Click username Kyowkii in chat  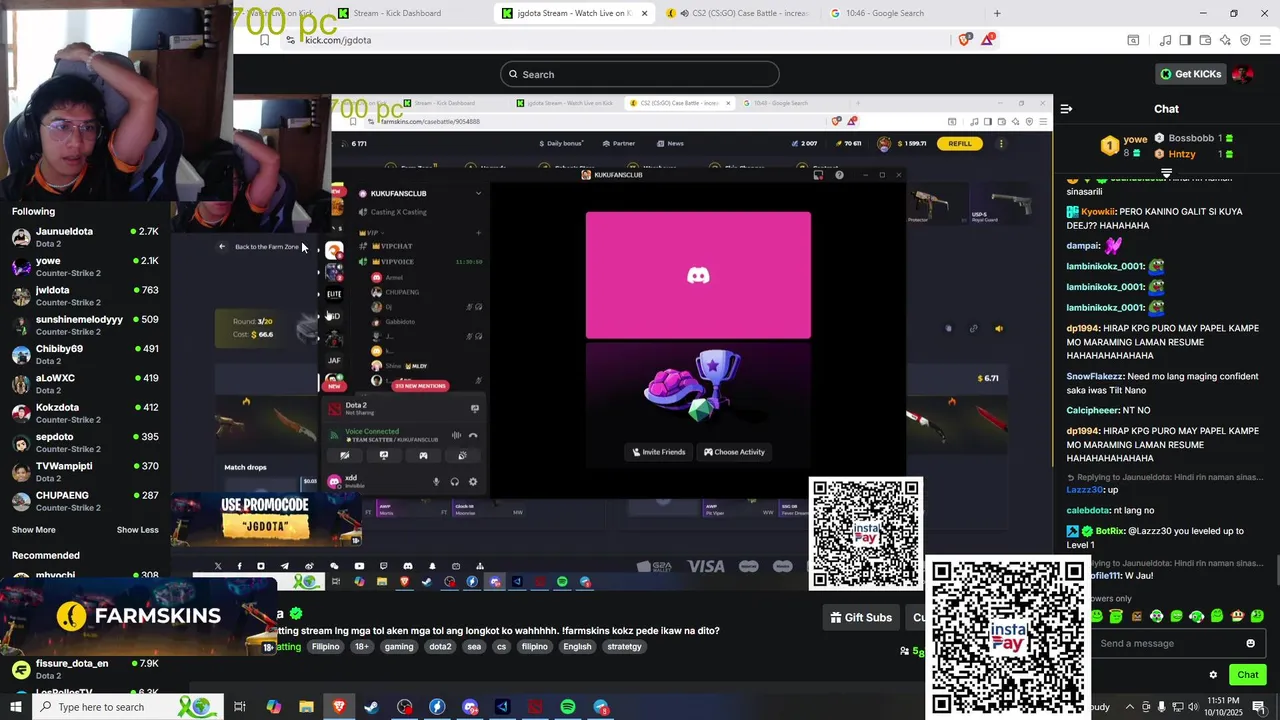tap(1097, 212)
